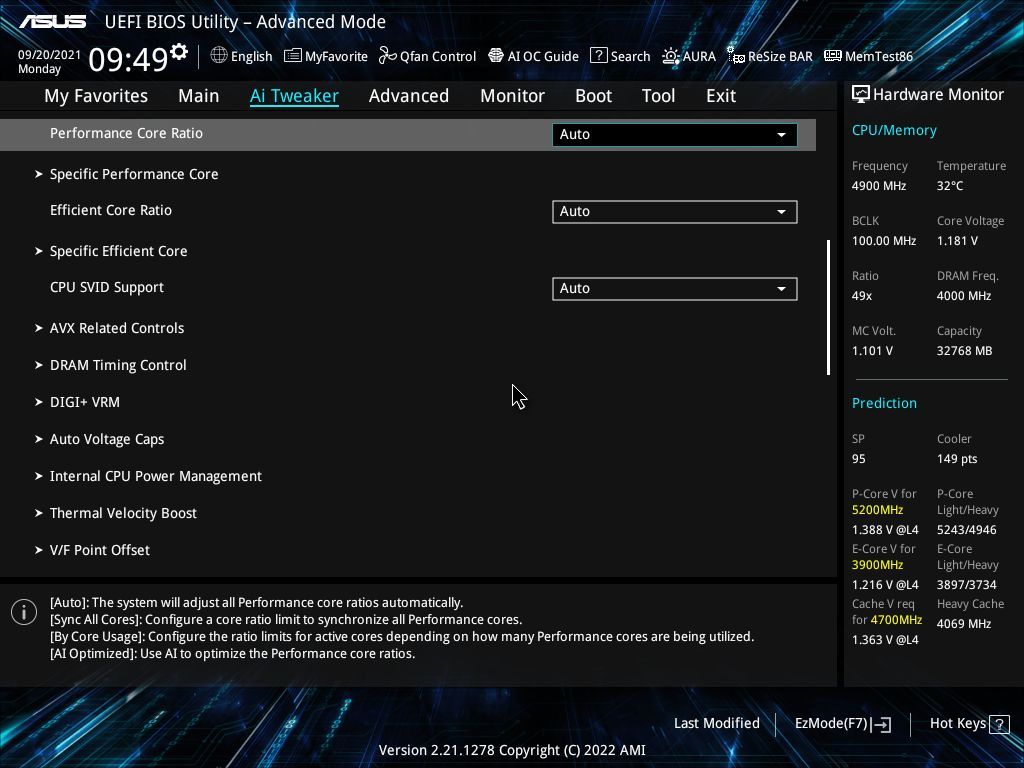Switch to My Favorites tab
1024x768 pixels.
point(96,96)
